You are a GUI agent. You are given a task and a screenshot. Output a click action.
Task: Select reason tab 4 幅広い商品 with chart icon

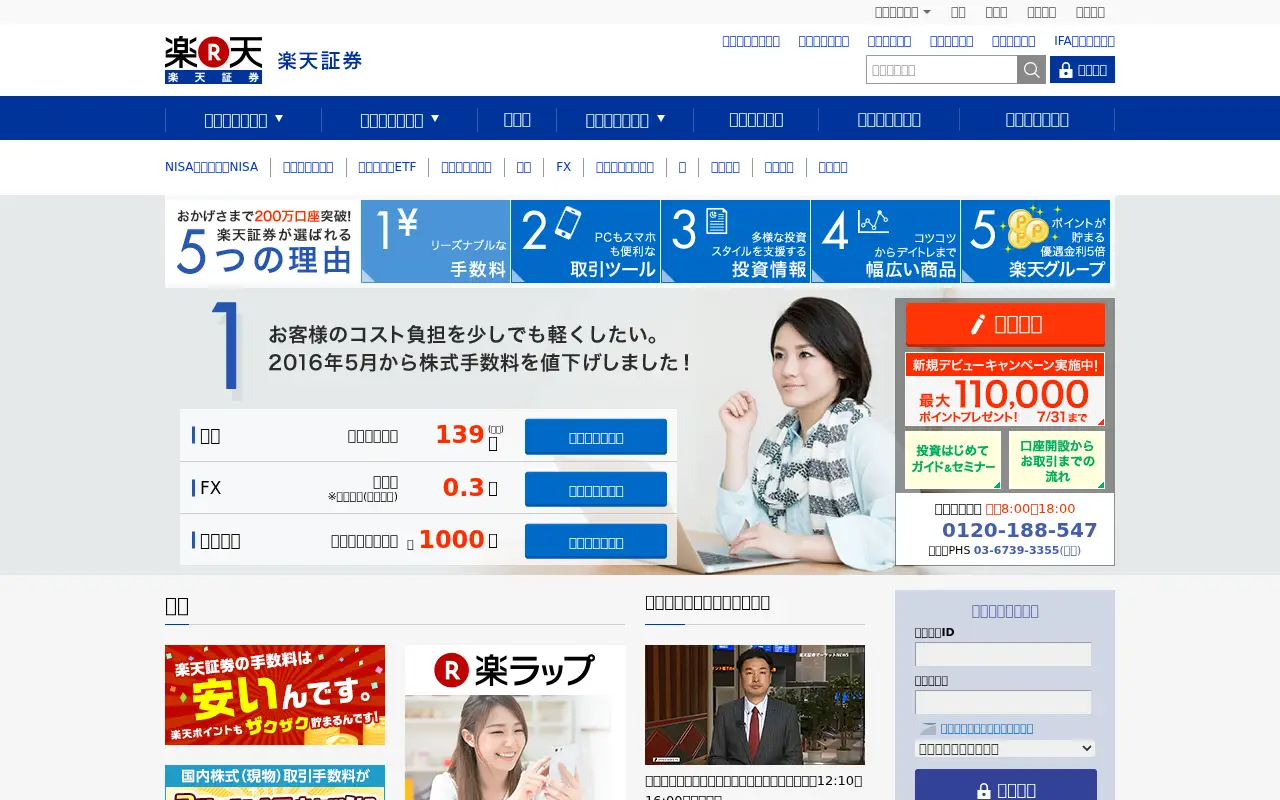tap(885, 241)
